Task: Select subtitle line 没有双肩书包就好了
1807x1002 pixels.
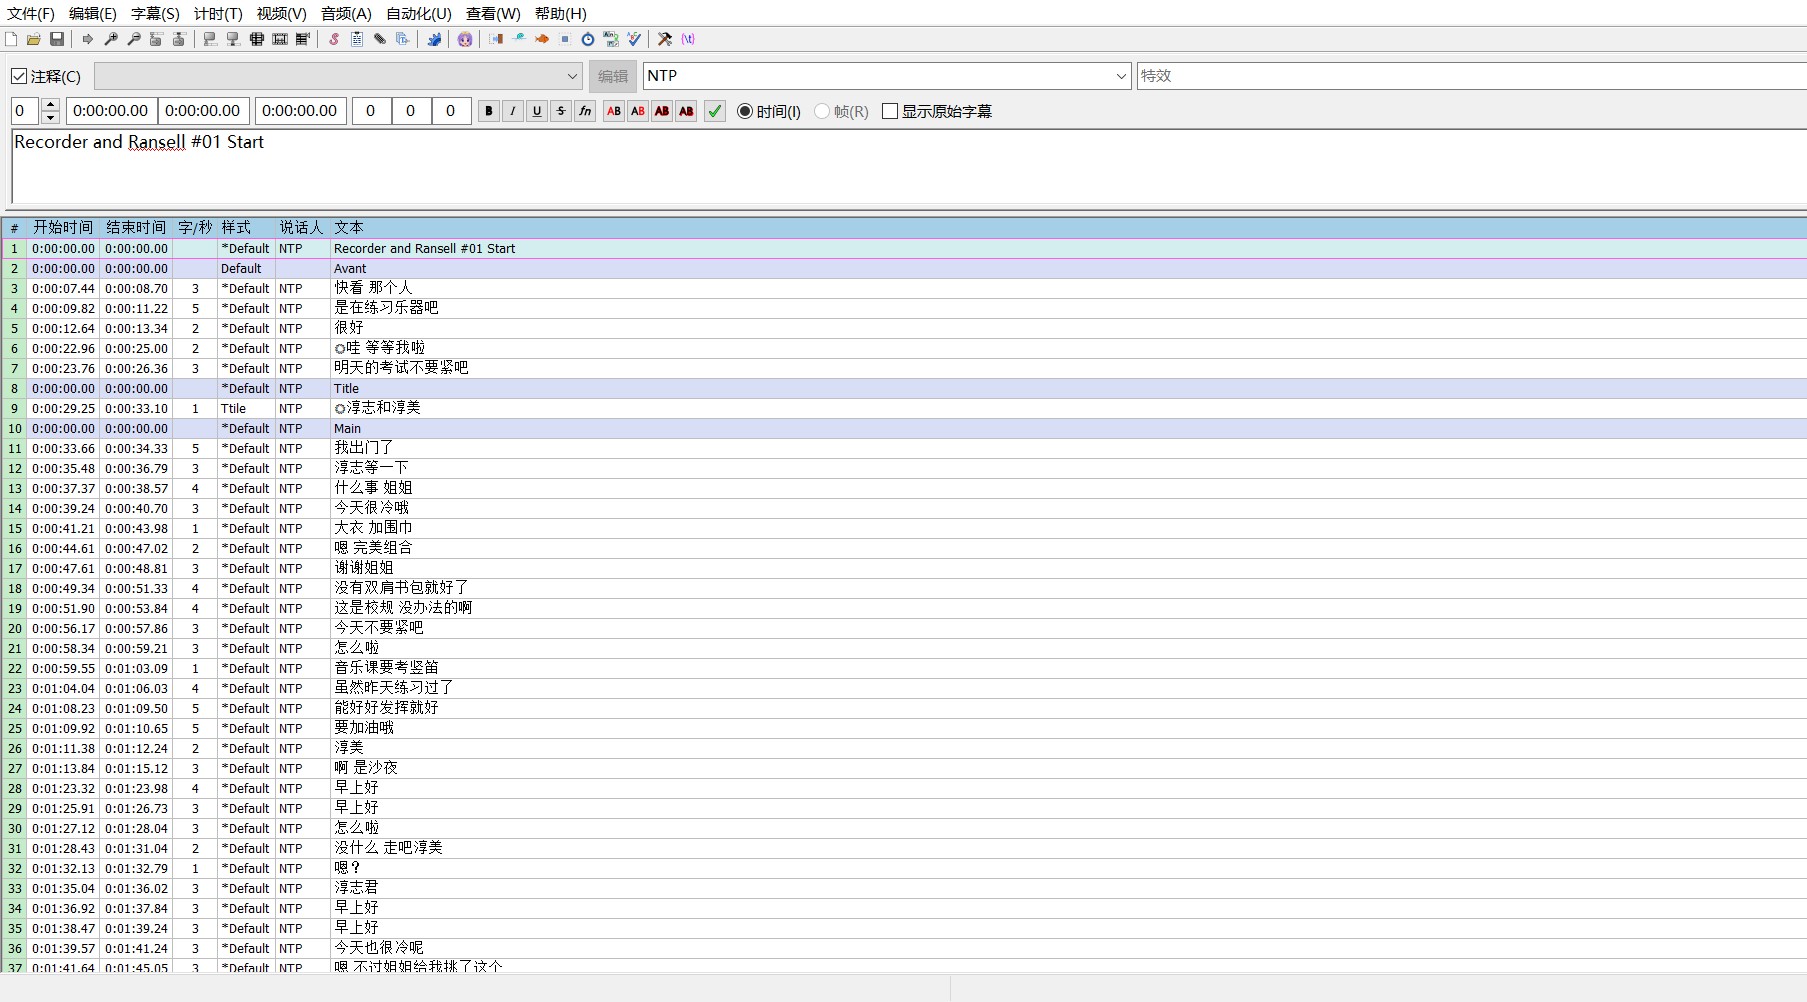Action: coord(904,588)
